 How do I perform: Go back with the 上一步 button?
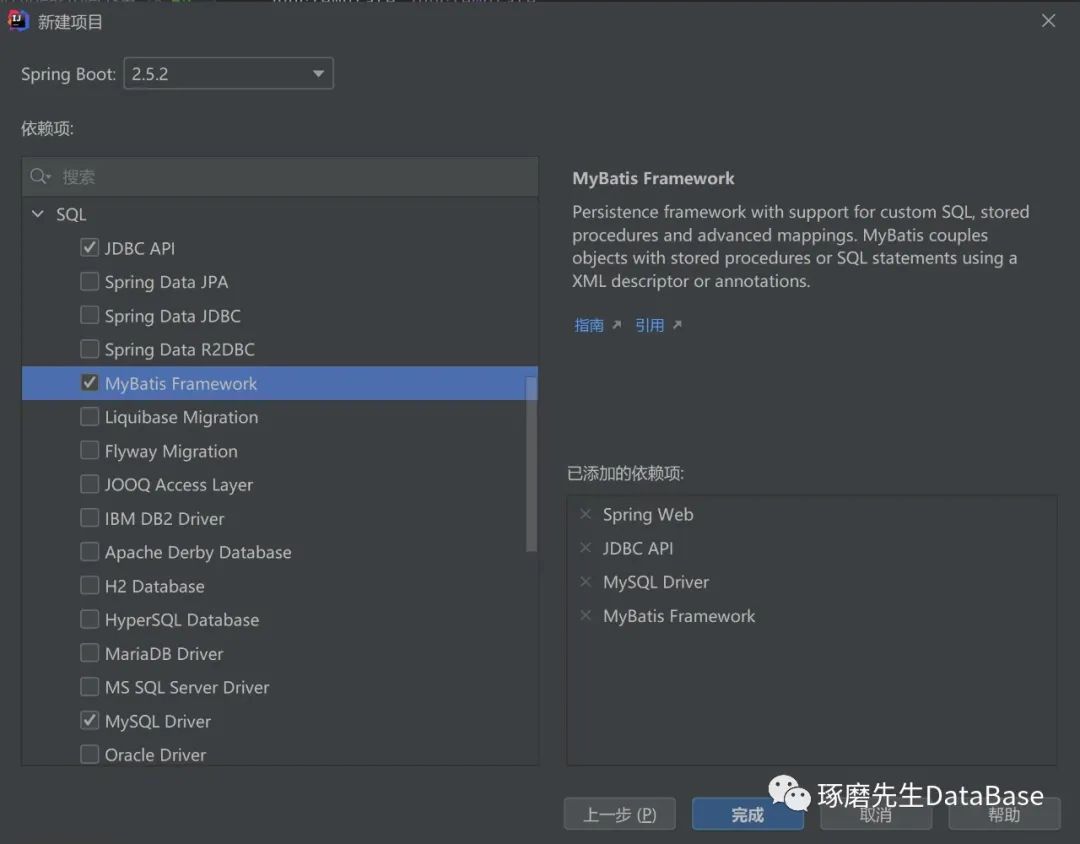click(x=619, y=814)
